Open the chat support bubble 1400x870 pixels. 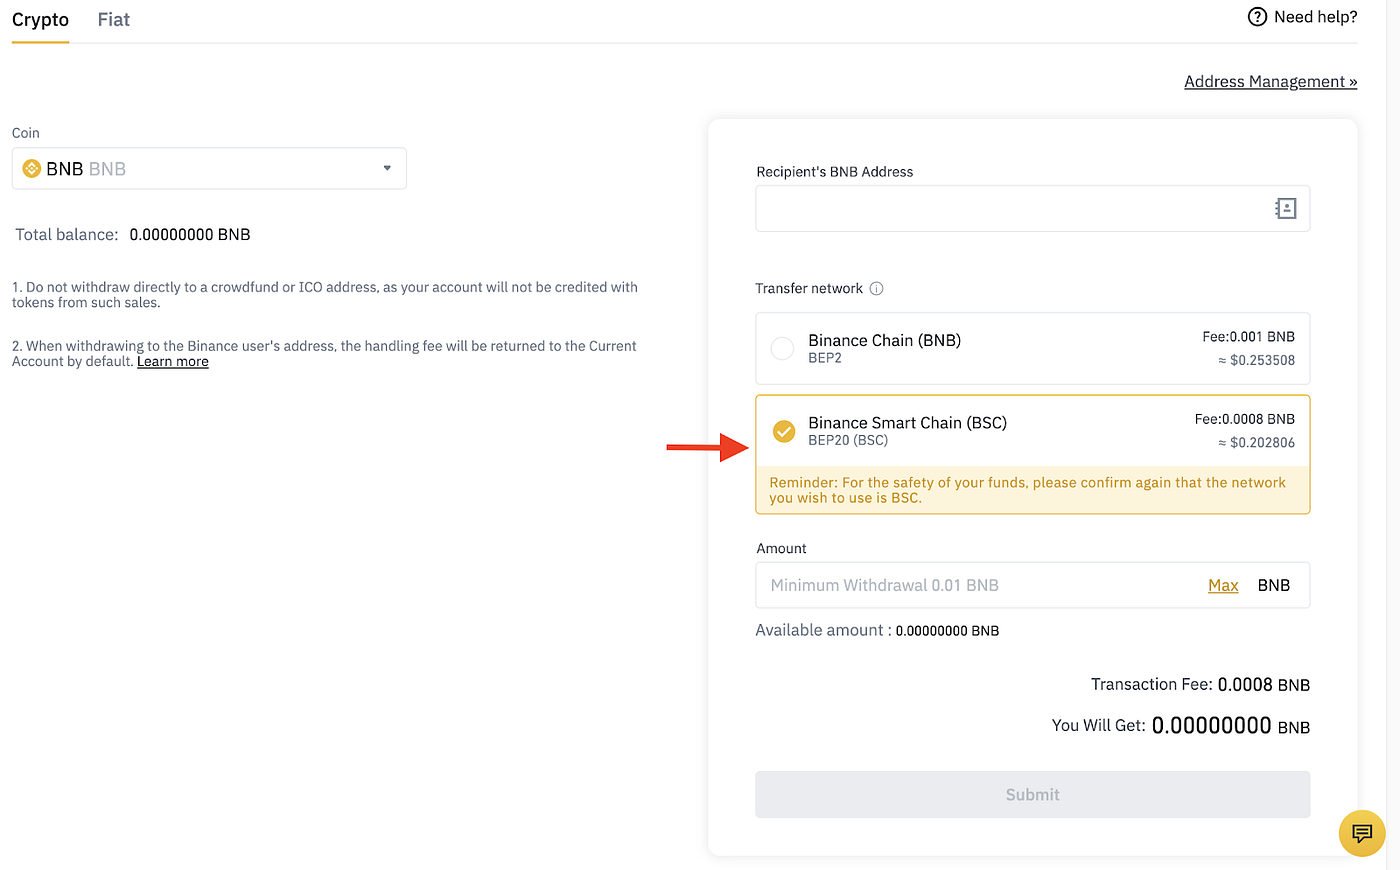coord(1361,833)
